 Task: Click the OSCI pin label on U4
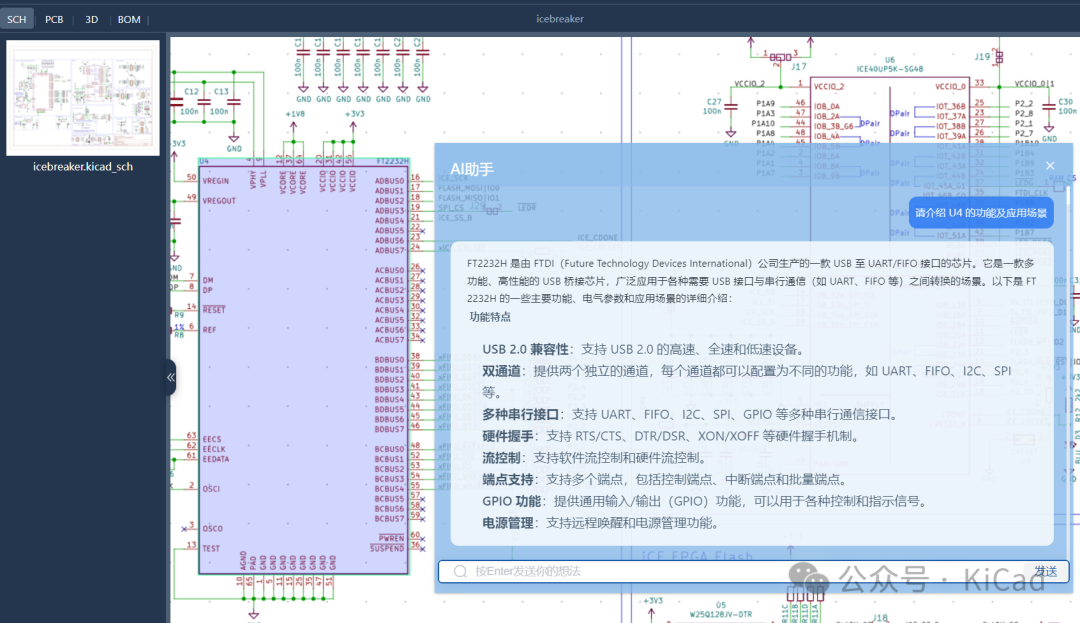coord(211,489)
